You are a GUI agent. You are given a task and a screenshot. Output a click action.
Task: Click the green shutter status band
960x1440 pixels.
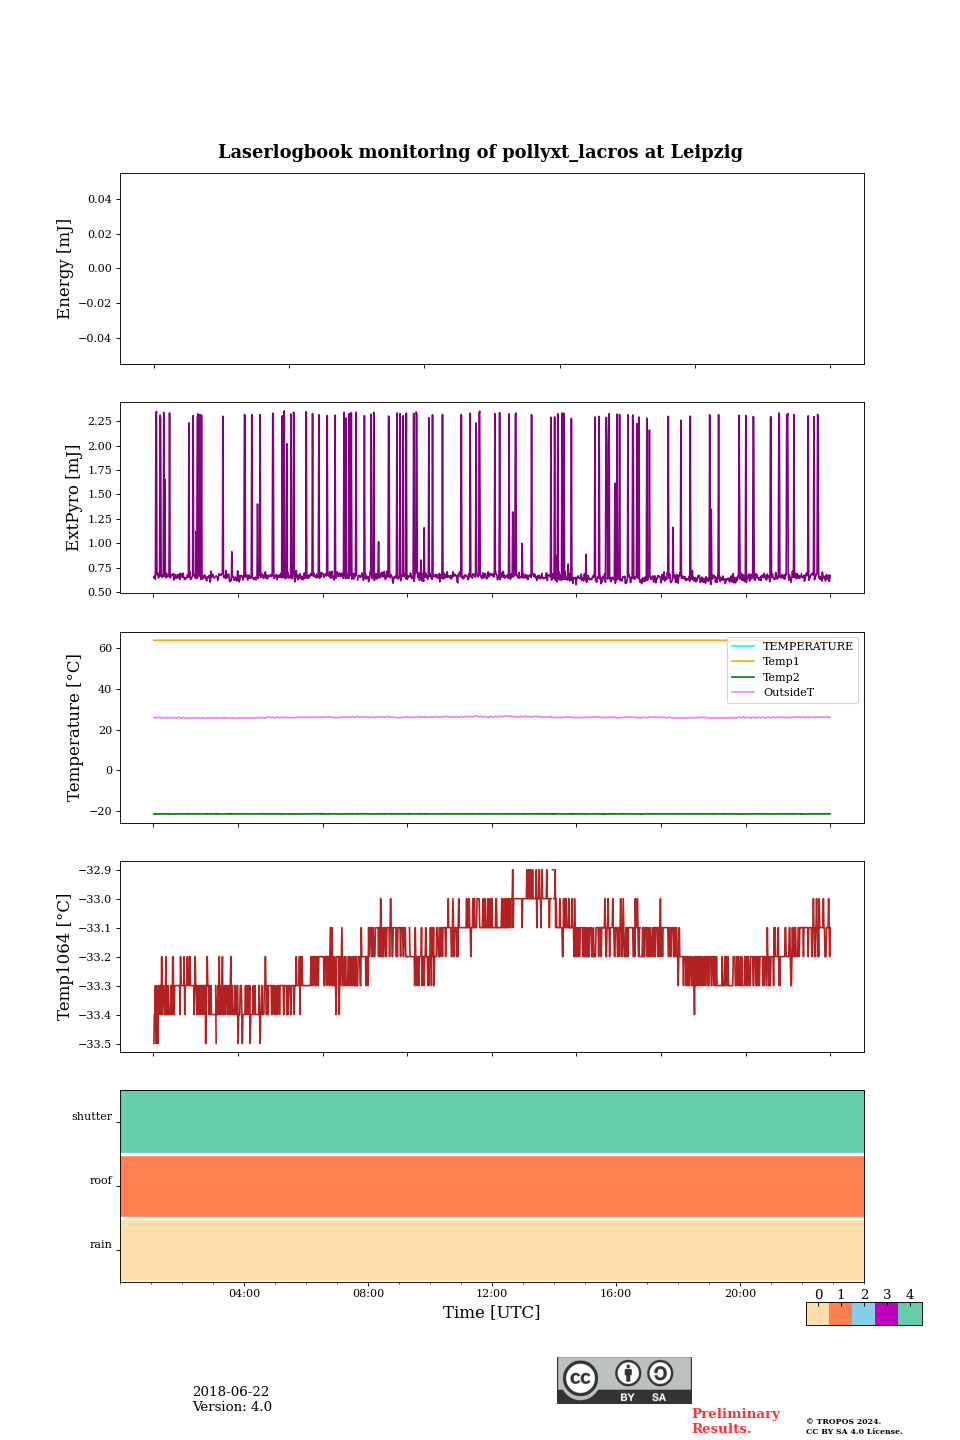click(492, 1122)
